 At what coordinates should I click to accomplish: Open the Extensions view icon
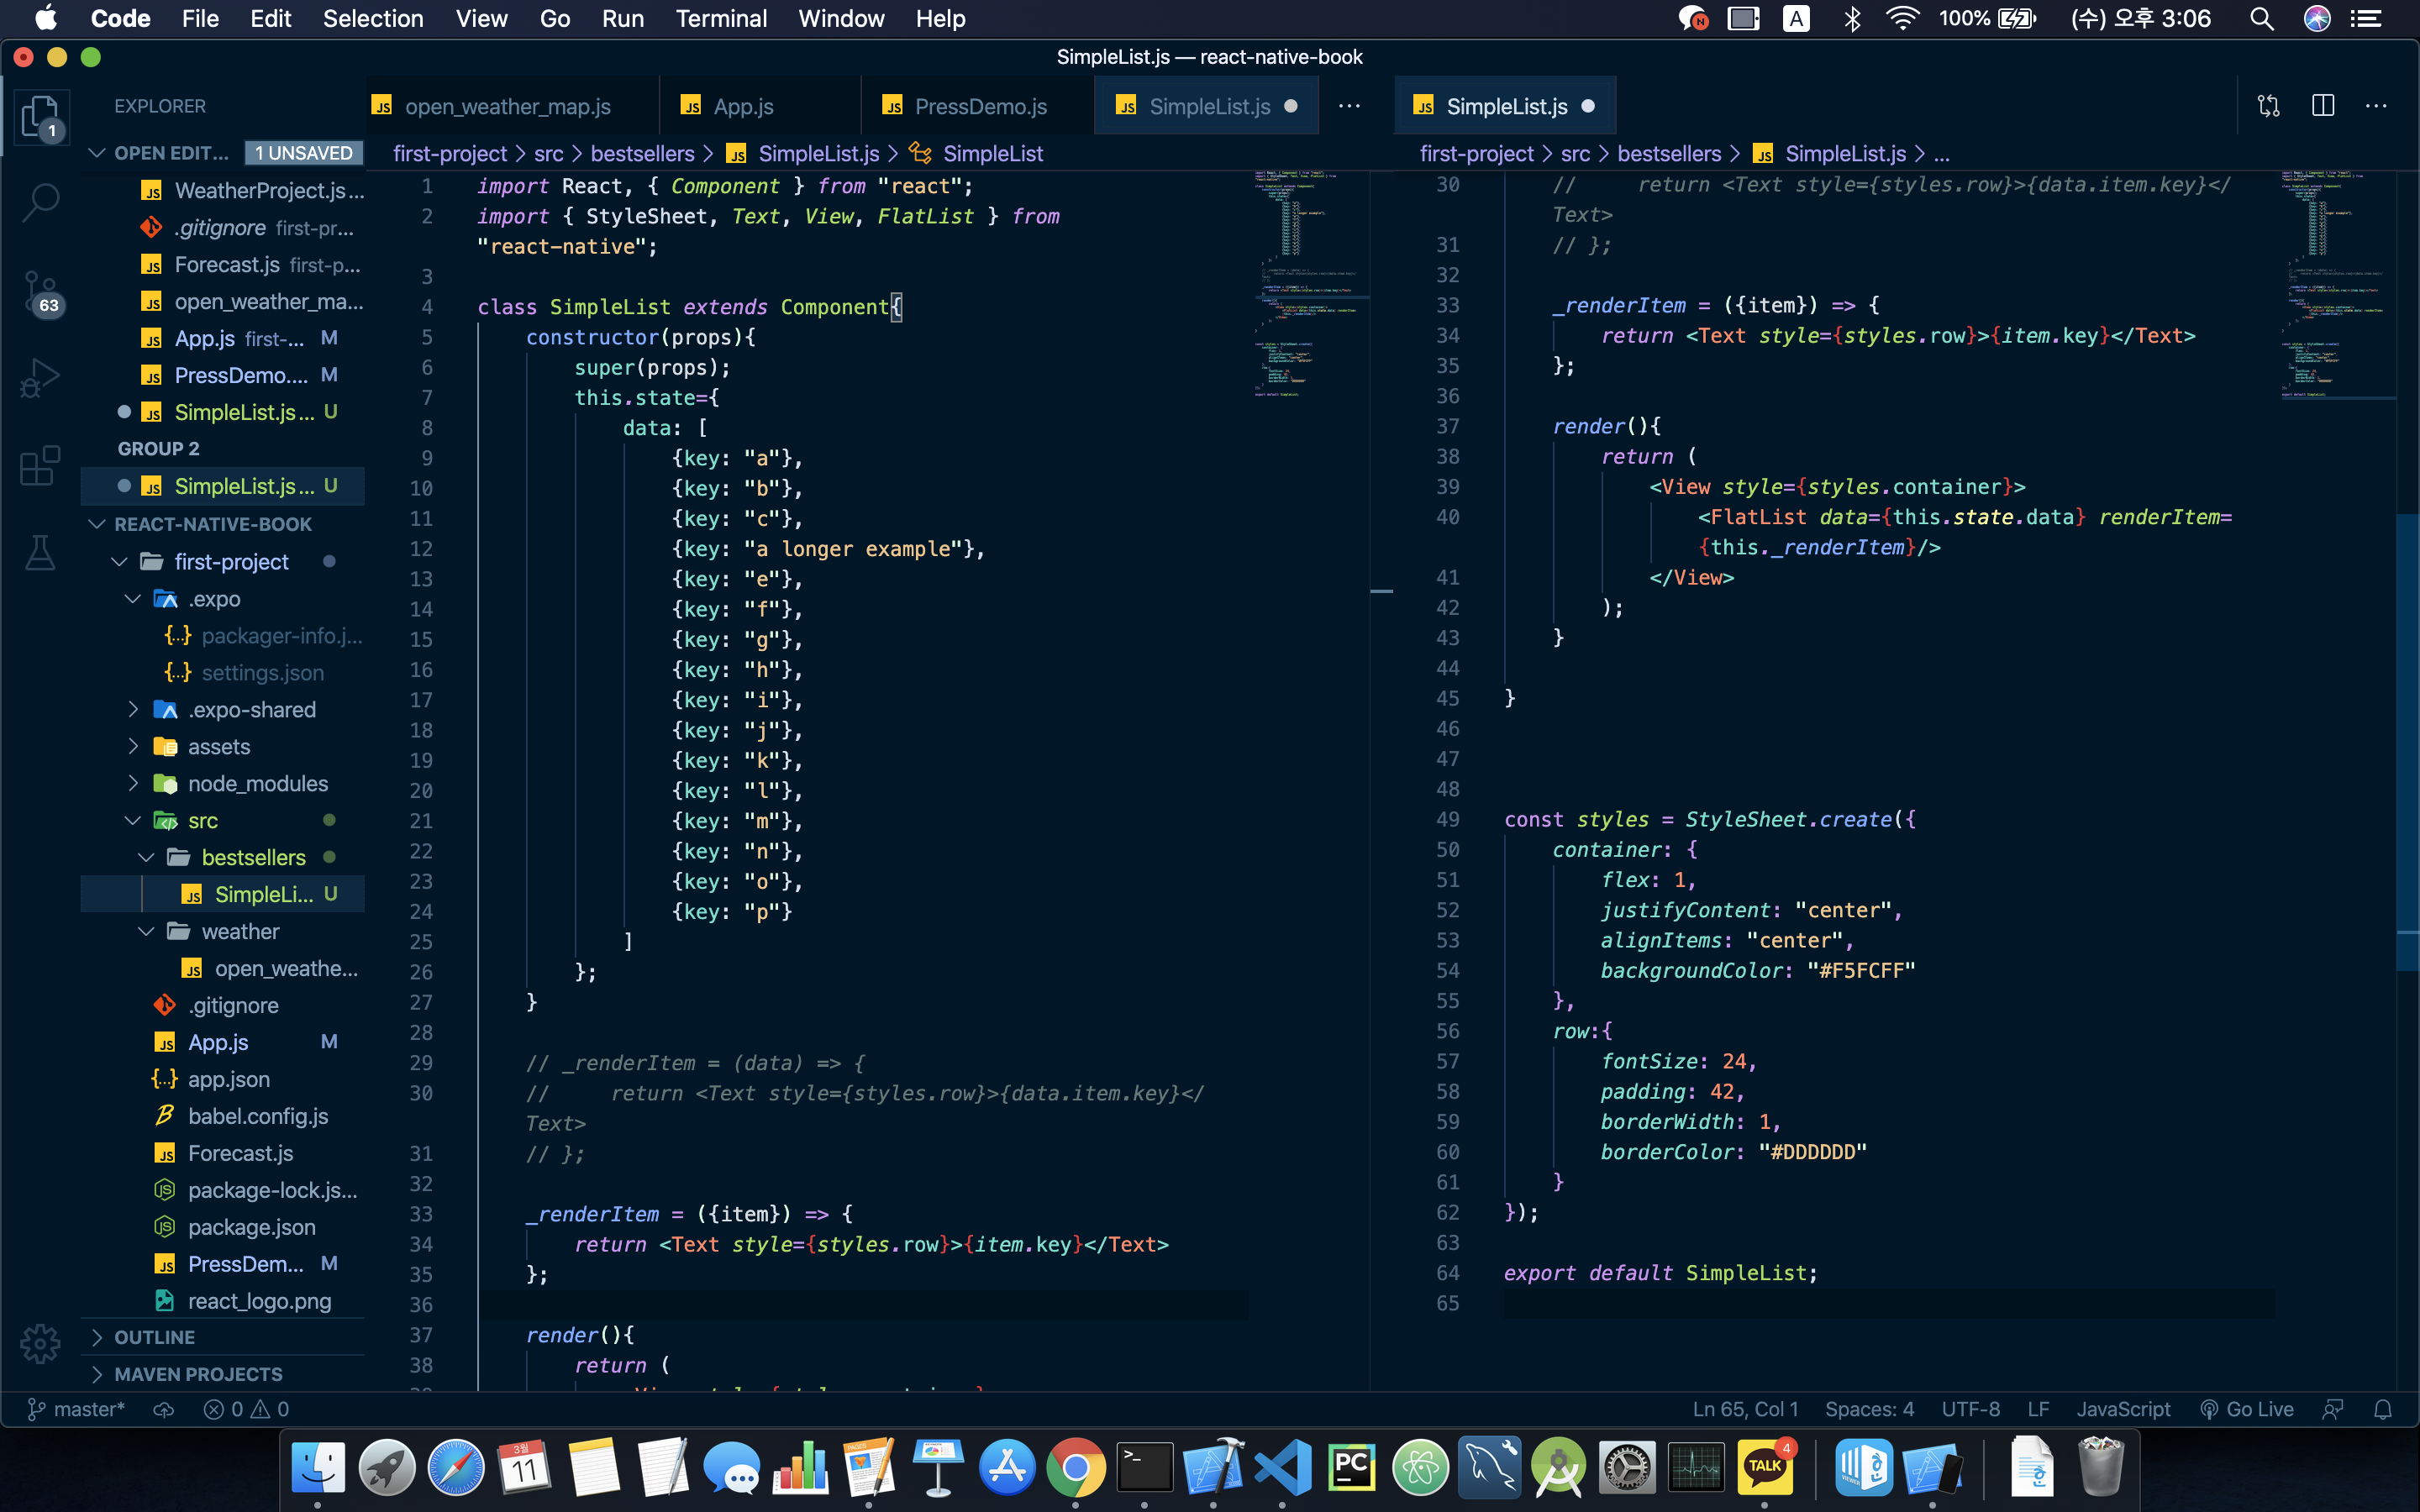pyautogui.click(x=40, y=466)
